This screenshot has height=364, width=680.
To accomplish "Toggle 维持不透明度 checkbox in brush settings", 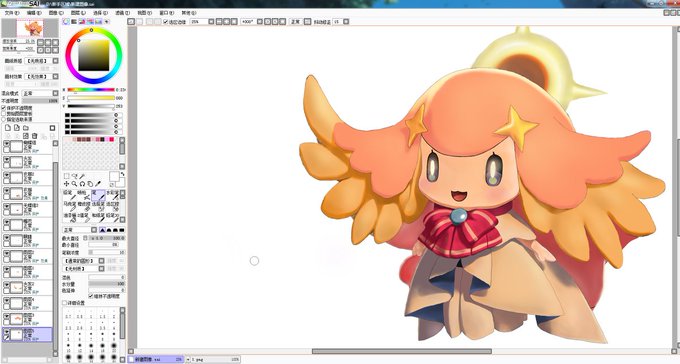I will [x=91, y=296].
